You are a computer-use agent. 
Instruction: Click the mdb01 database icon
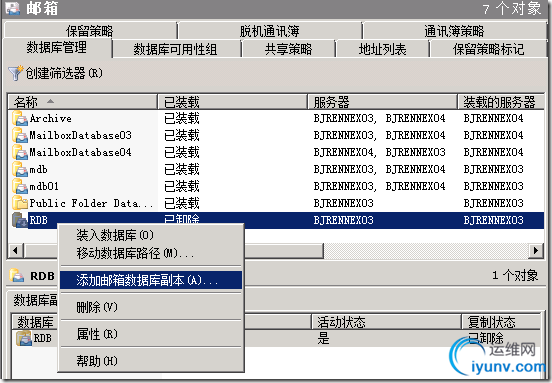pyautogui.click(x=20, y=186)
